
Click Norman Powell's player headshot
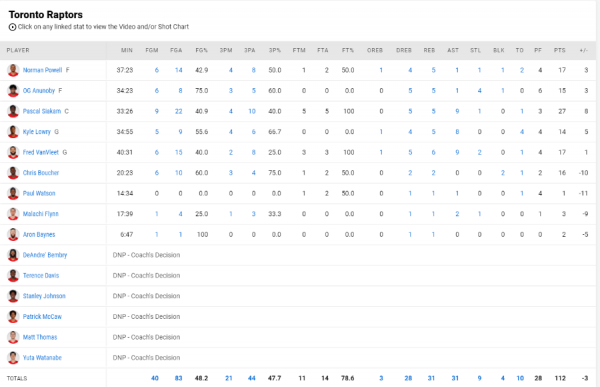pos(13,70)
